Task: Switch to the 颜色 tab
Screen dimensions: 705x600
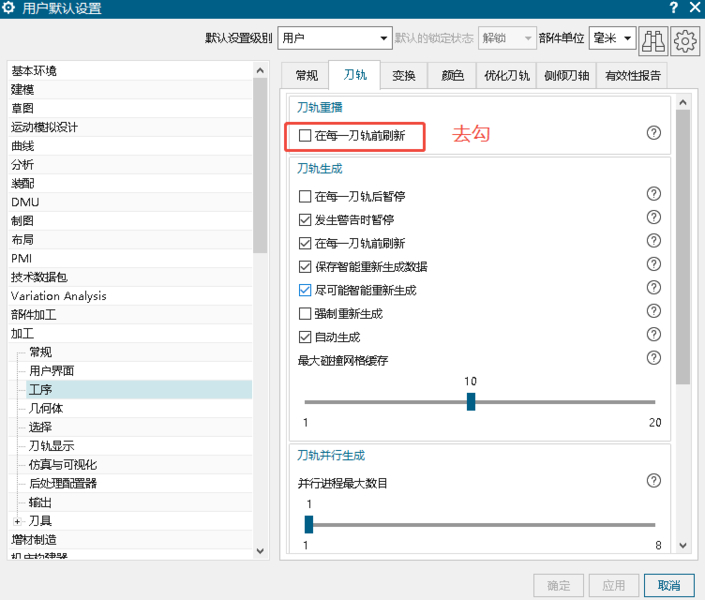Action: tap(452, 76)
